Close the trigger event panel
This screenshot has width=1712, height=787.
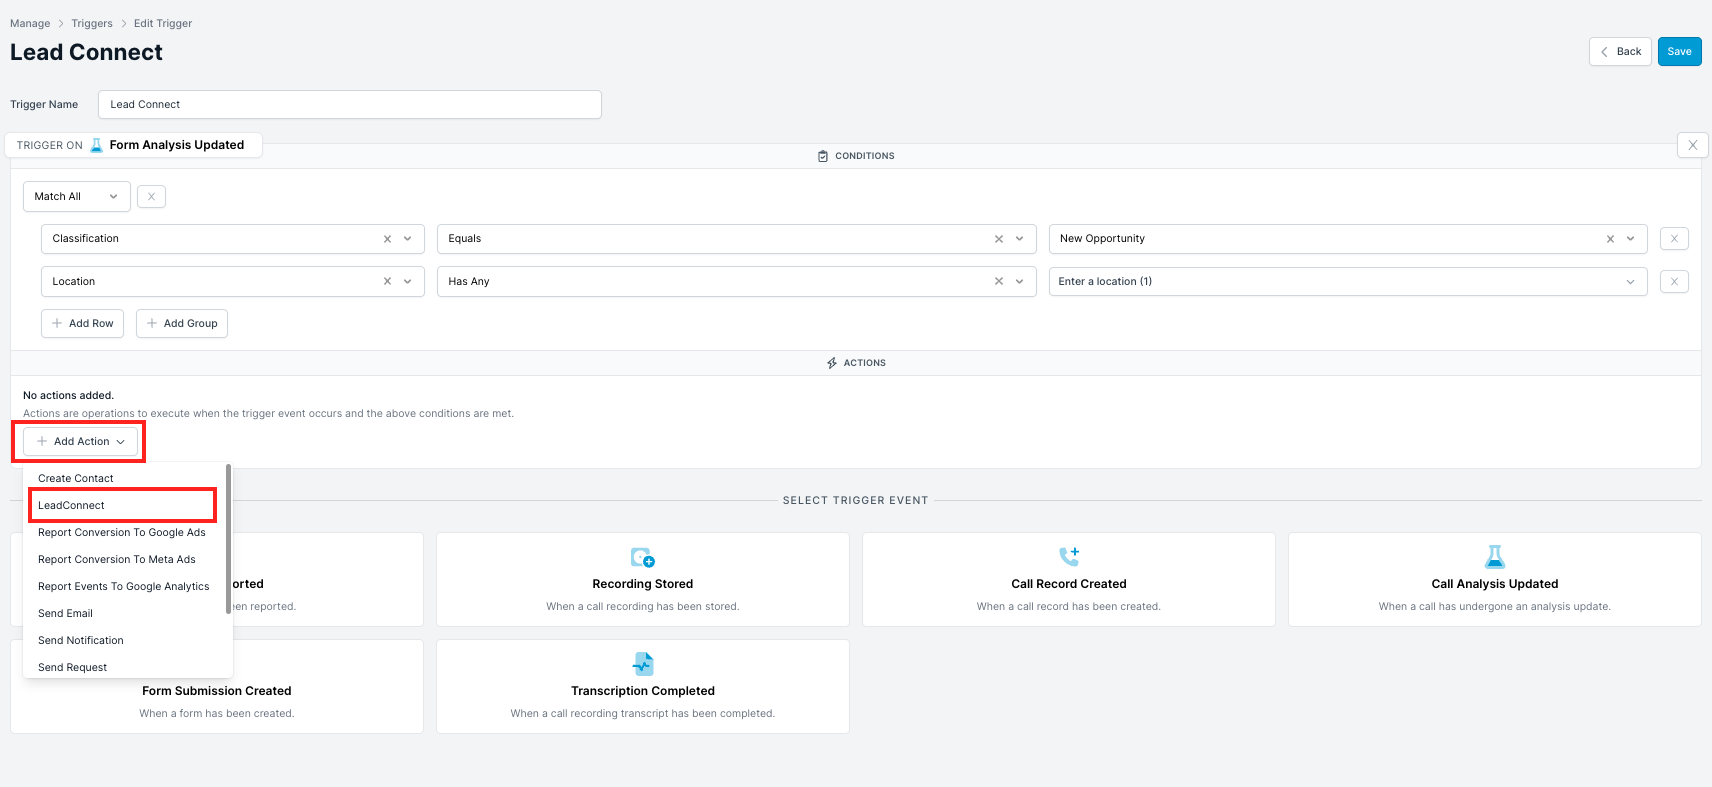pyautogui.click(x=1692, y=145)
